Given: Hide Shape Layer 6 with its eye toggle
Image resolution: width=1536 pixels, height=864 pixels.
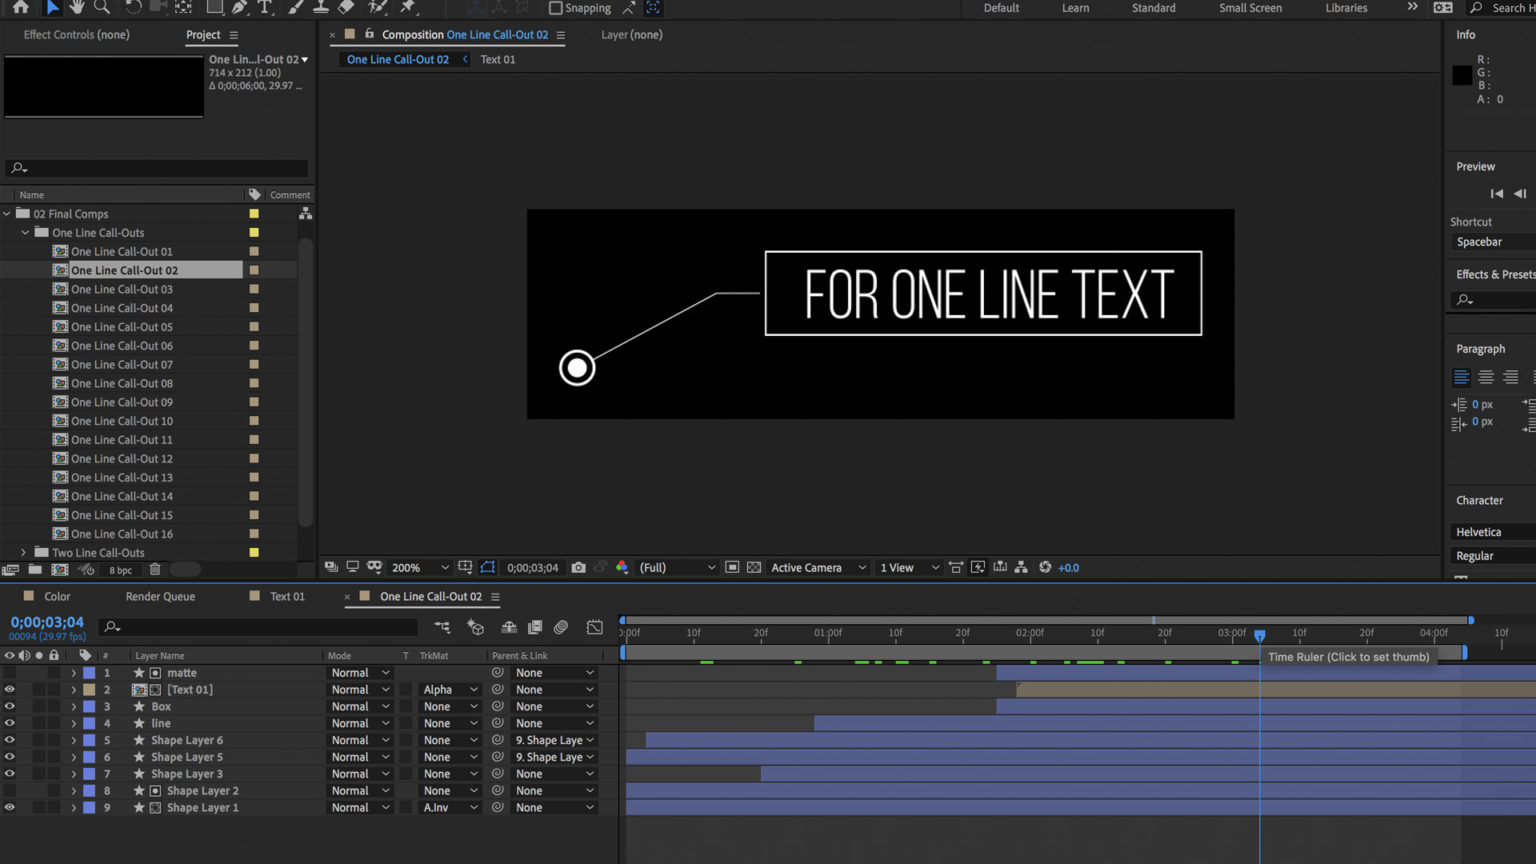Looking at the screenshot, I should [10, 740].
